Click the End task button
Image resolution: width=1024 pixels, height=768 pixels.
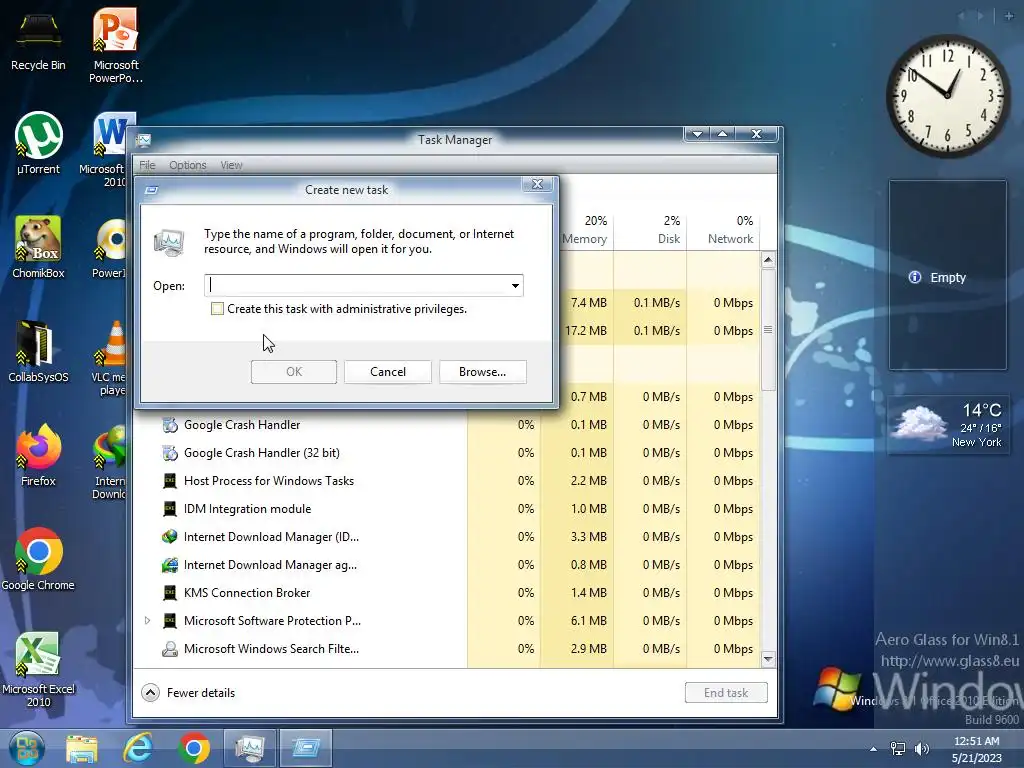[726, 693]
